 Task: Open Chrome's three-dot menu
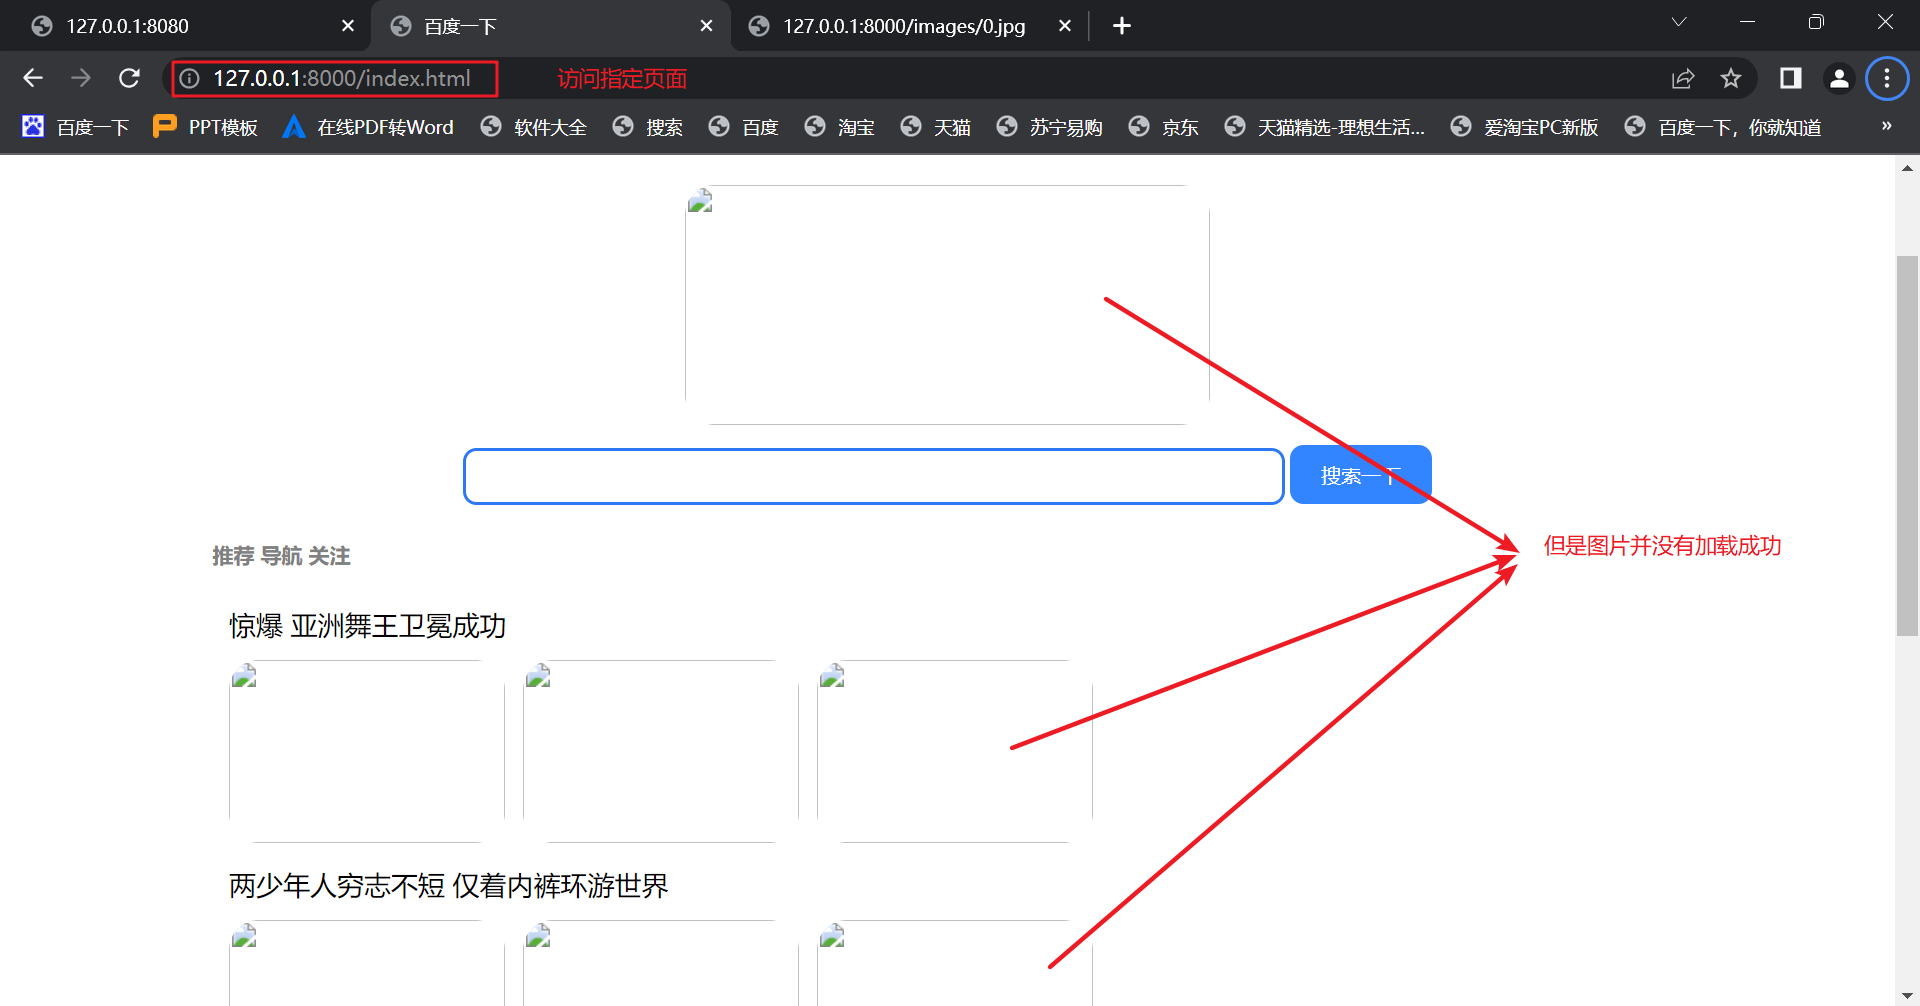tap(1887, 78)
